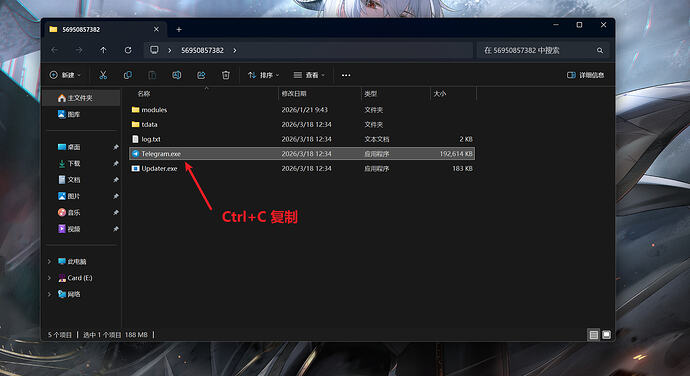Go back with the left arrow
The image size is (690, 376).
point(55,50)
